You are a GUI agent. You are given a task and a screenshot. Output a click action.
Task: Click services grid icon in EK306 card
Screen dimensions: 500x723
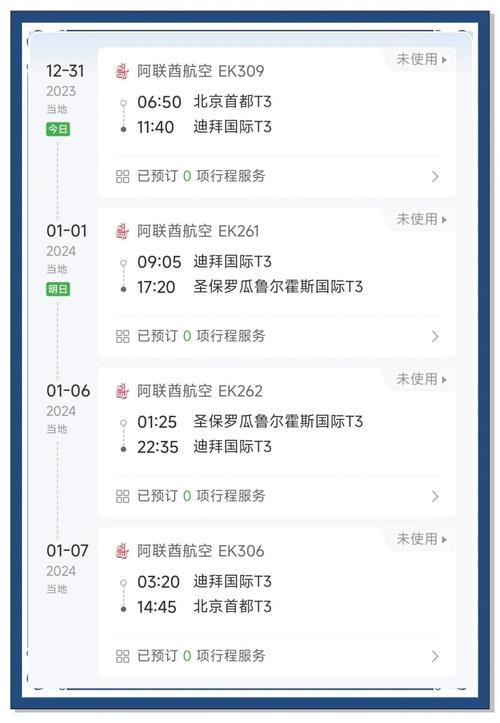(x=123, y=657)
